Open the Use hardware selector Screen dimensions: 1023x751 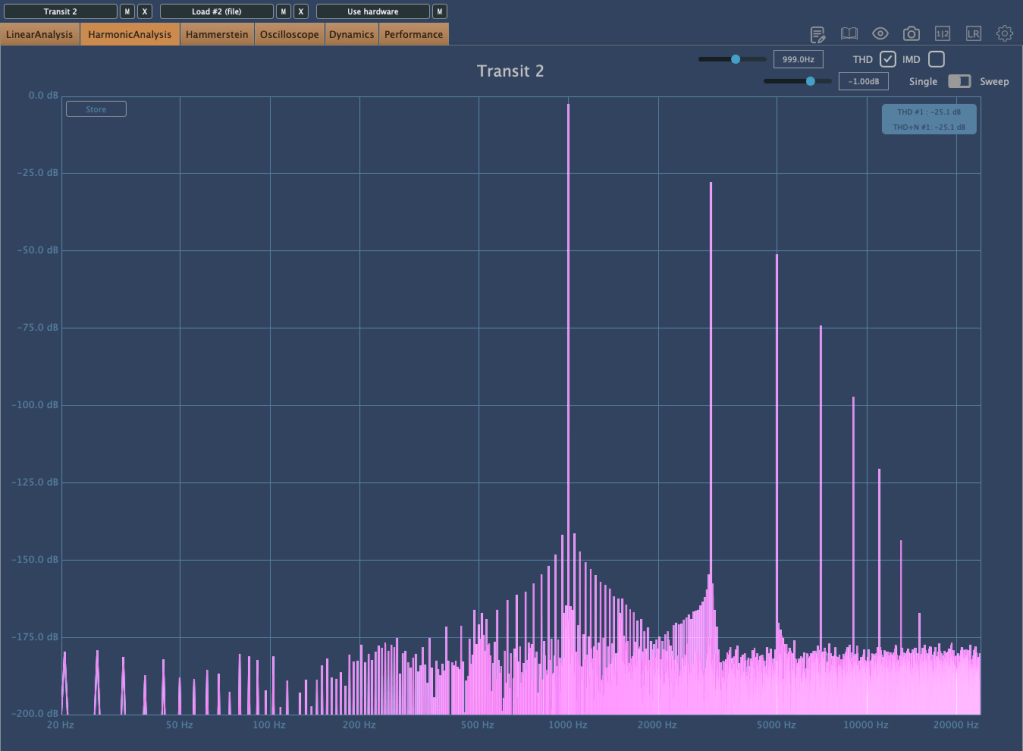(373, 12)
